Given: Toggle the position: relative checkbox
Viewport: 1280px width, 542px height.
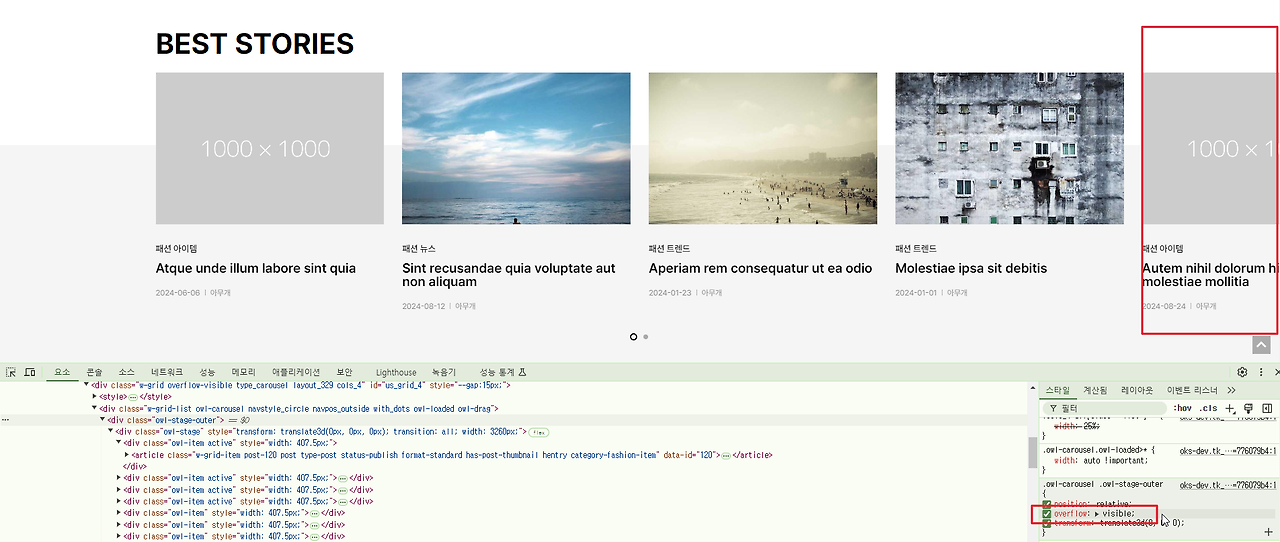Looking at the screenshot, I should (x=1047, y=504).
